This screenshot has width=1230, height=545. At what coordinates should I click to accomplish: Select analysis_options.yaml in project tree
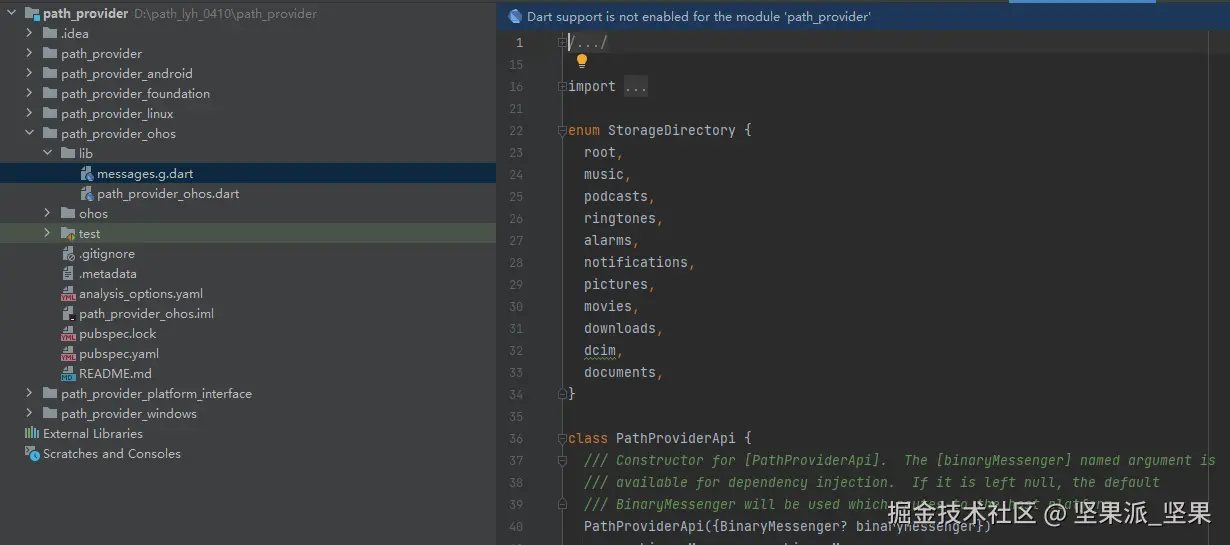click(x=141, y=294)
